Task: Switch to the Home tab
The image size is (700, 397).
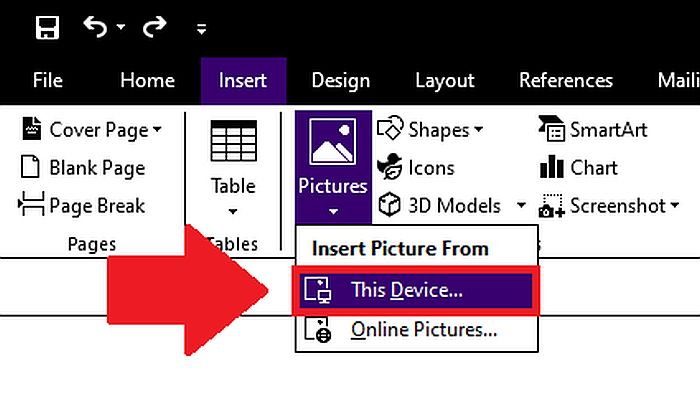Action: click(147, 81)
